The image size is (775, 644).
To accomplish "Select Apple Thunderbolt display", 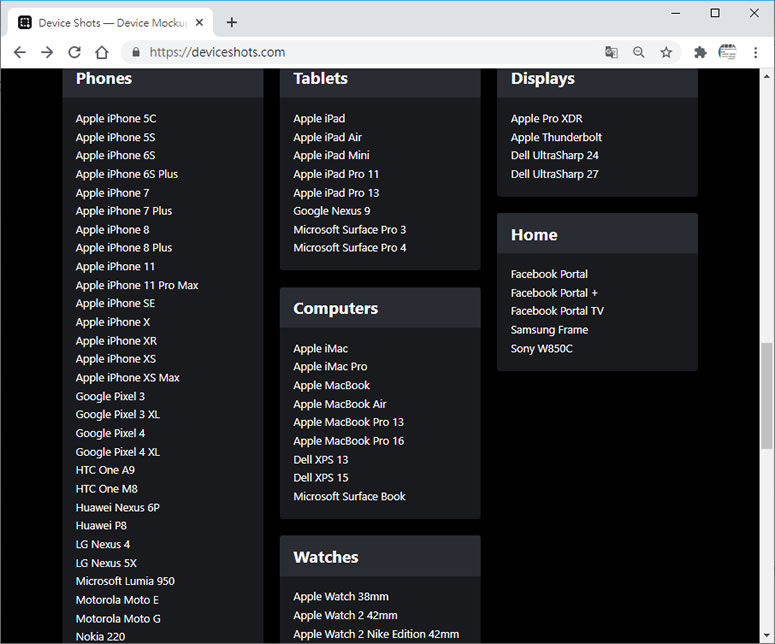I will (x=557, y=137).
